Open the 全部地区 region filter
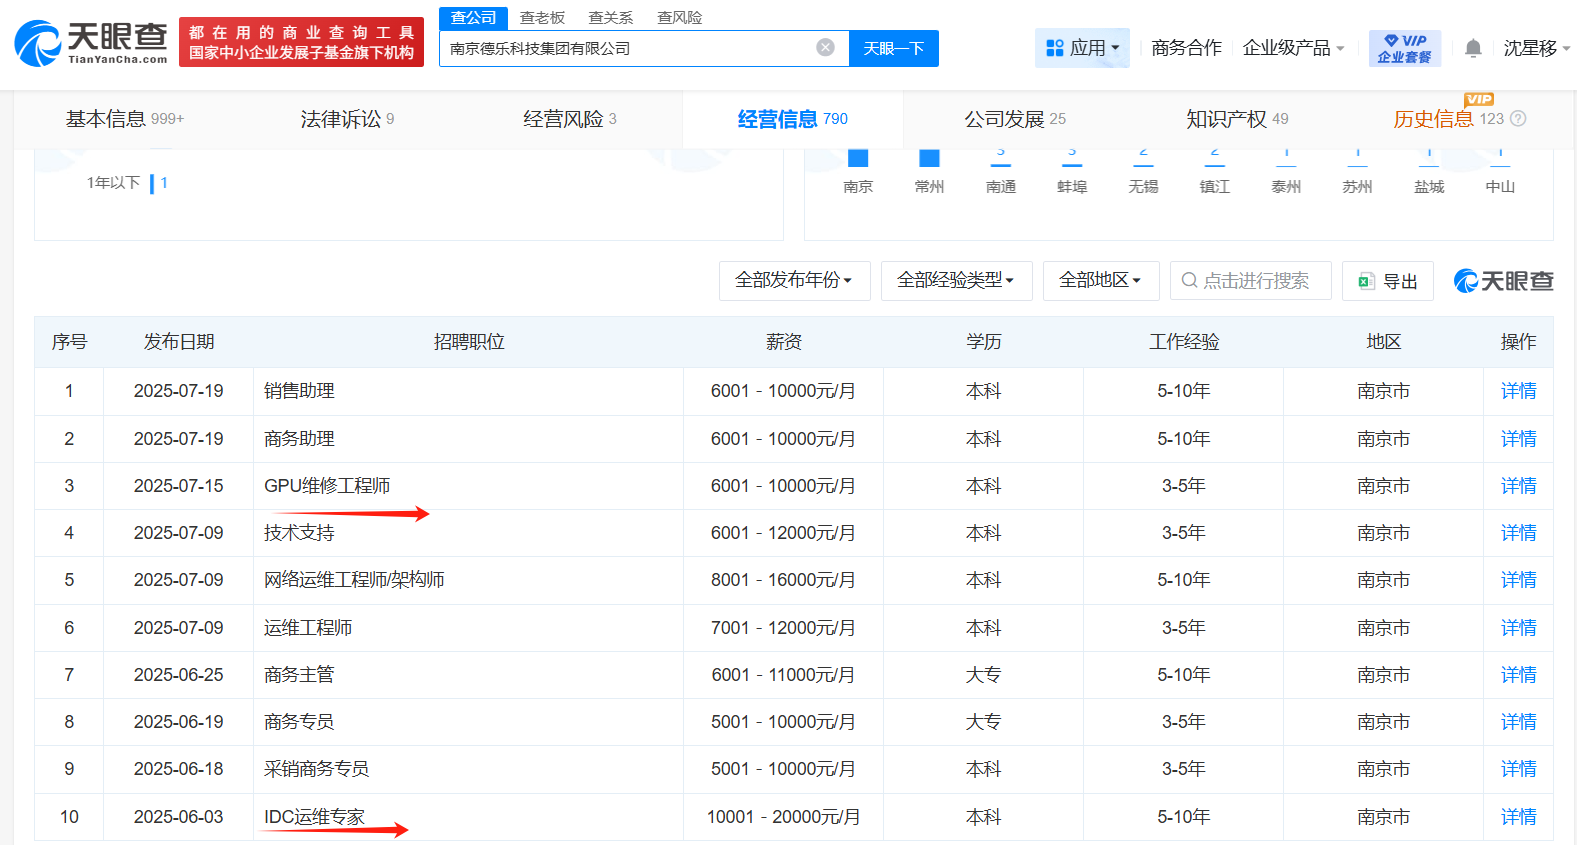The width and height of the screenshot is (1577, 845). click(x=1100, y=281)
